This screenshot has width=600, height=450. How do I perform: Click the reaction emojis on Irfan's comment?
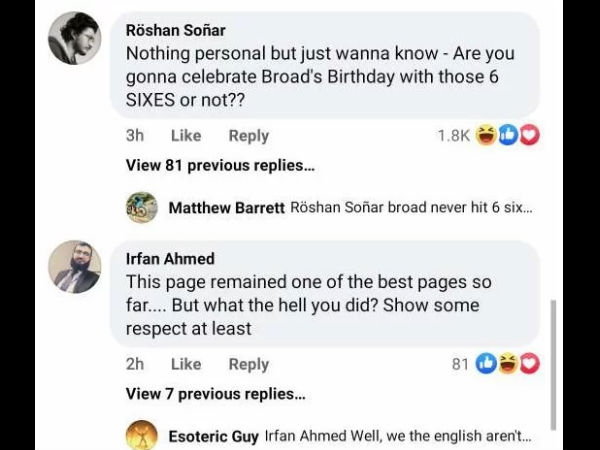click(507, 364)
